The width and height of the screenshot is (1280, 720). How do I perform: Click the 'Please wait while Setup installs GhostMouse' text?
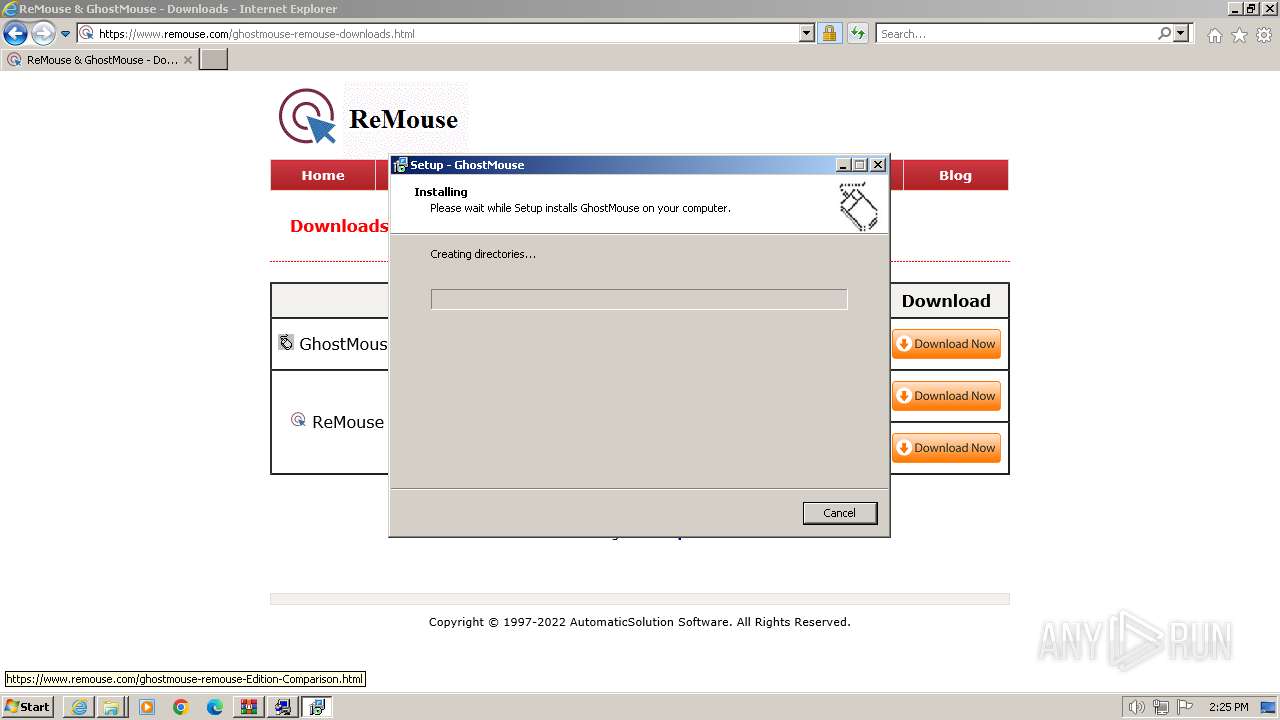580,208
